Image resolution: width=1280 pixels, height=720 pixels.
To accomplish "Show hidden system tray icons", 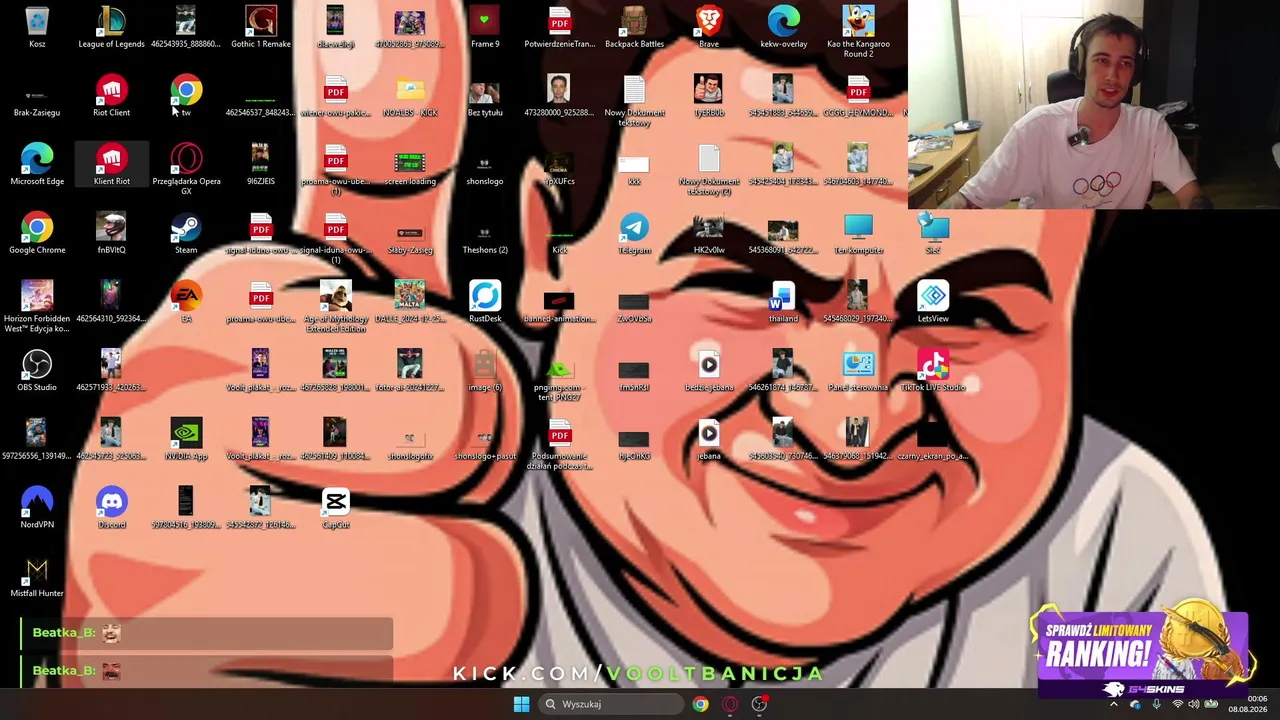I will (1114, 704).
